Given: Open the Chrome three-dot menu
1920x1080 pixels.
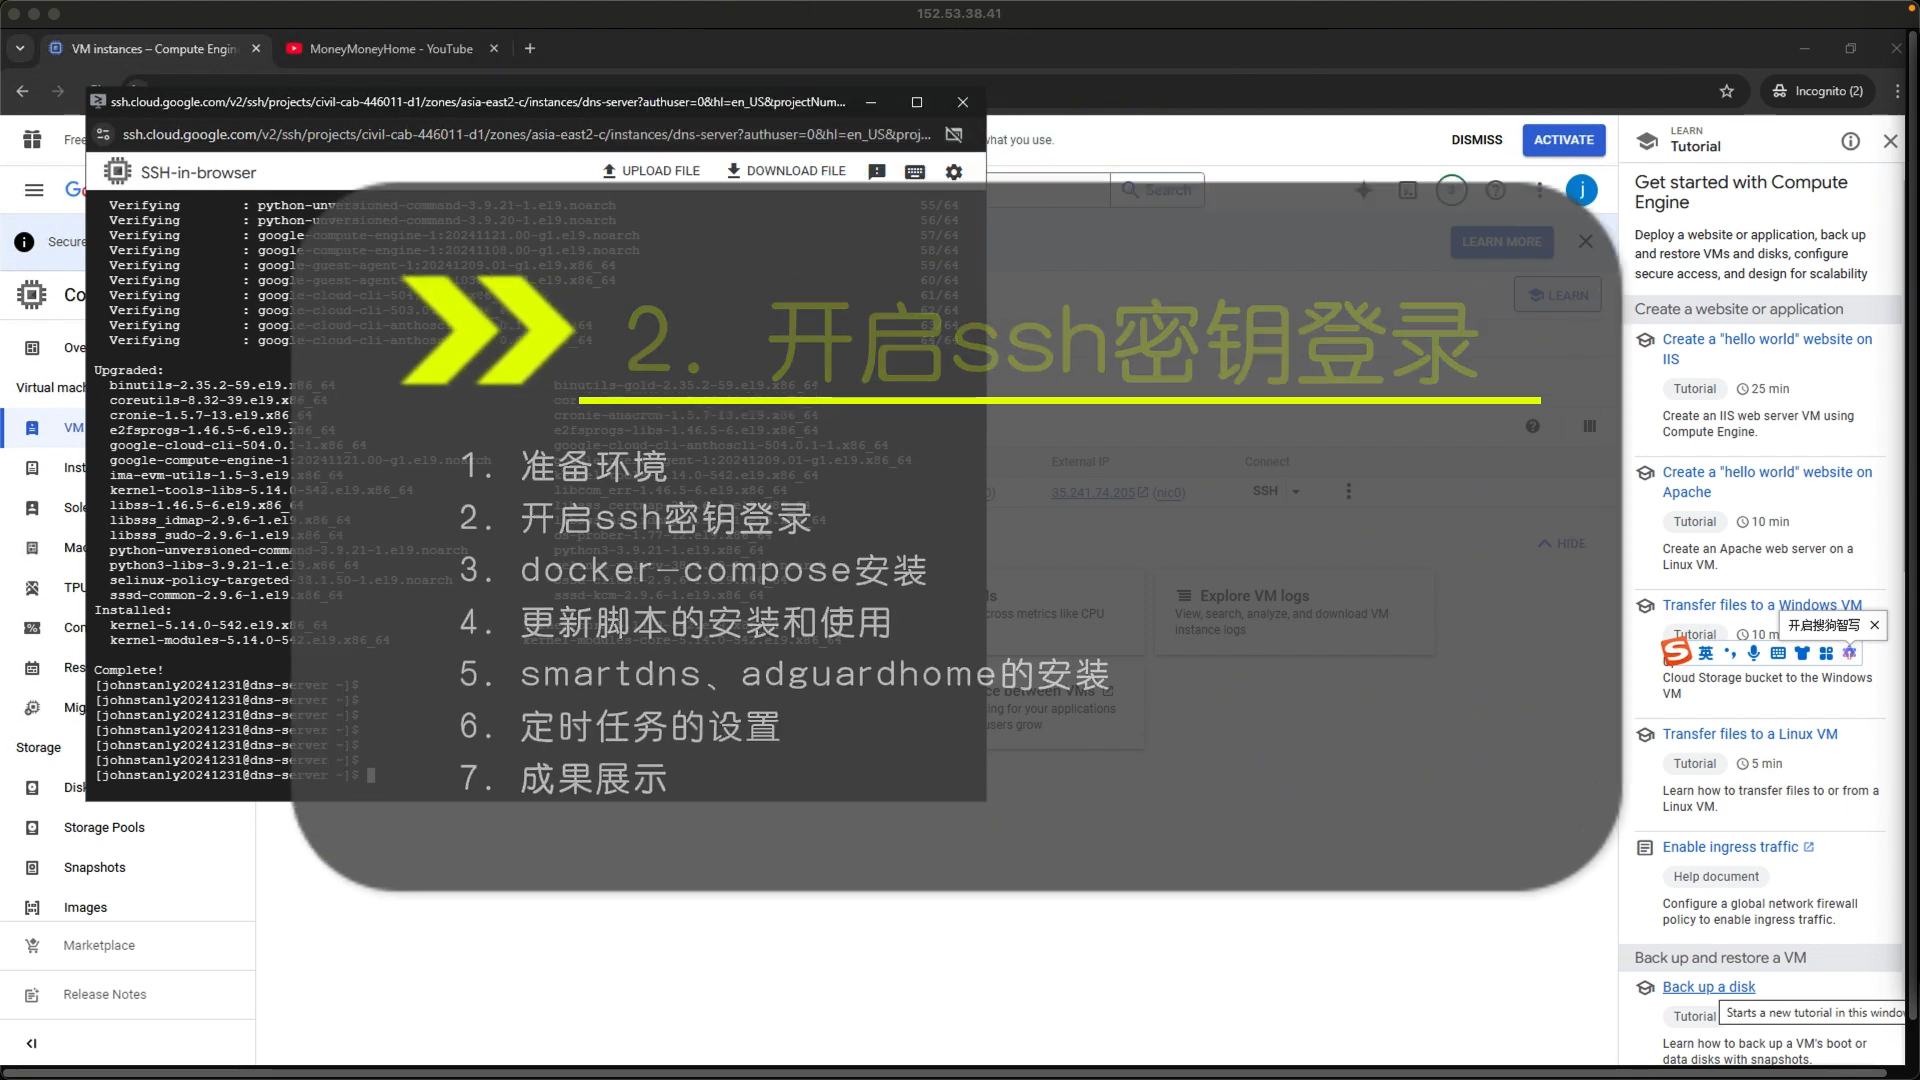Looking at the screenshot, I should [1897, 91].
